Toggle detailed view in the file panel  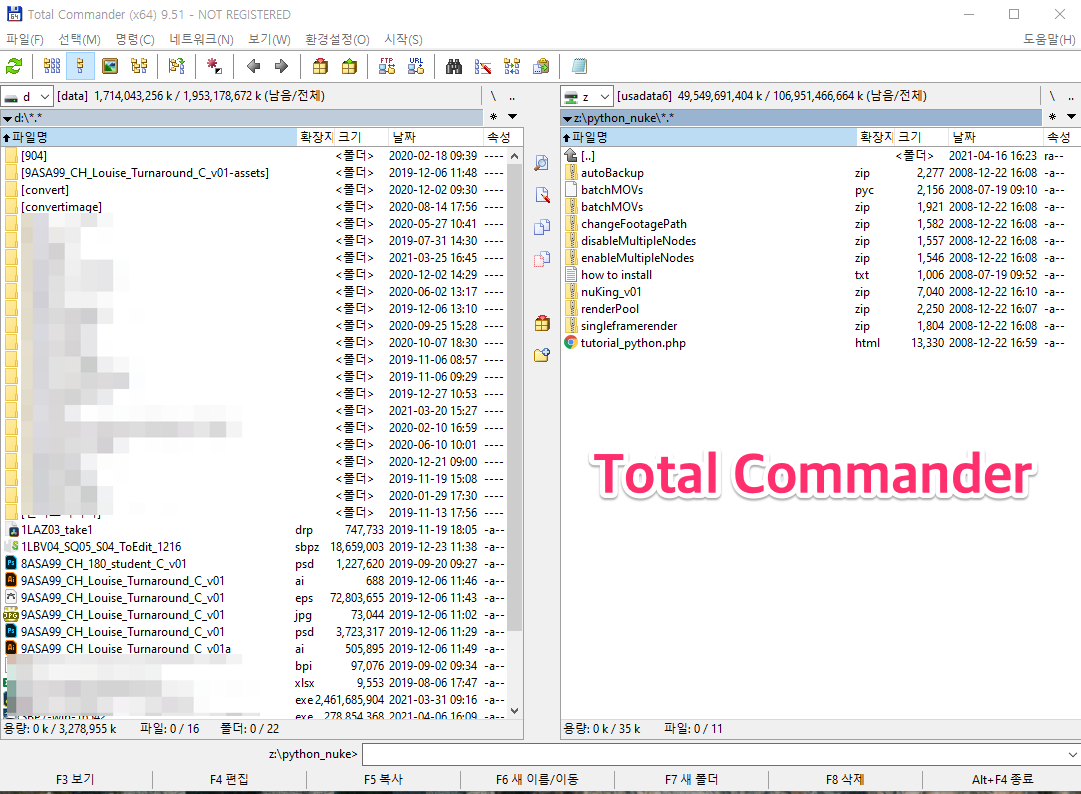80,66
